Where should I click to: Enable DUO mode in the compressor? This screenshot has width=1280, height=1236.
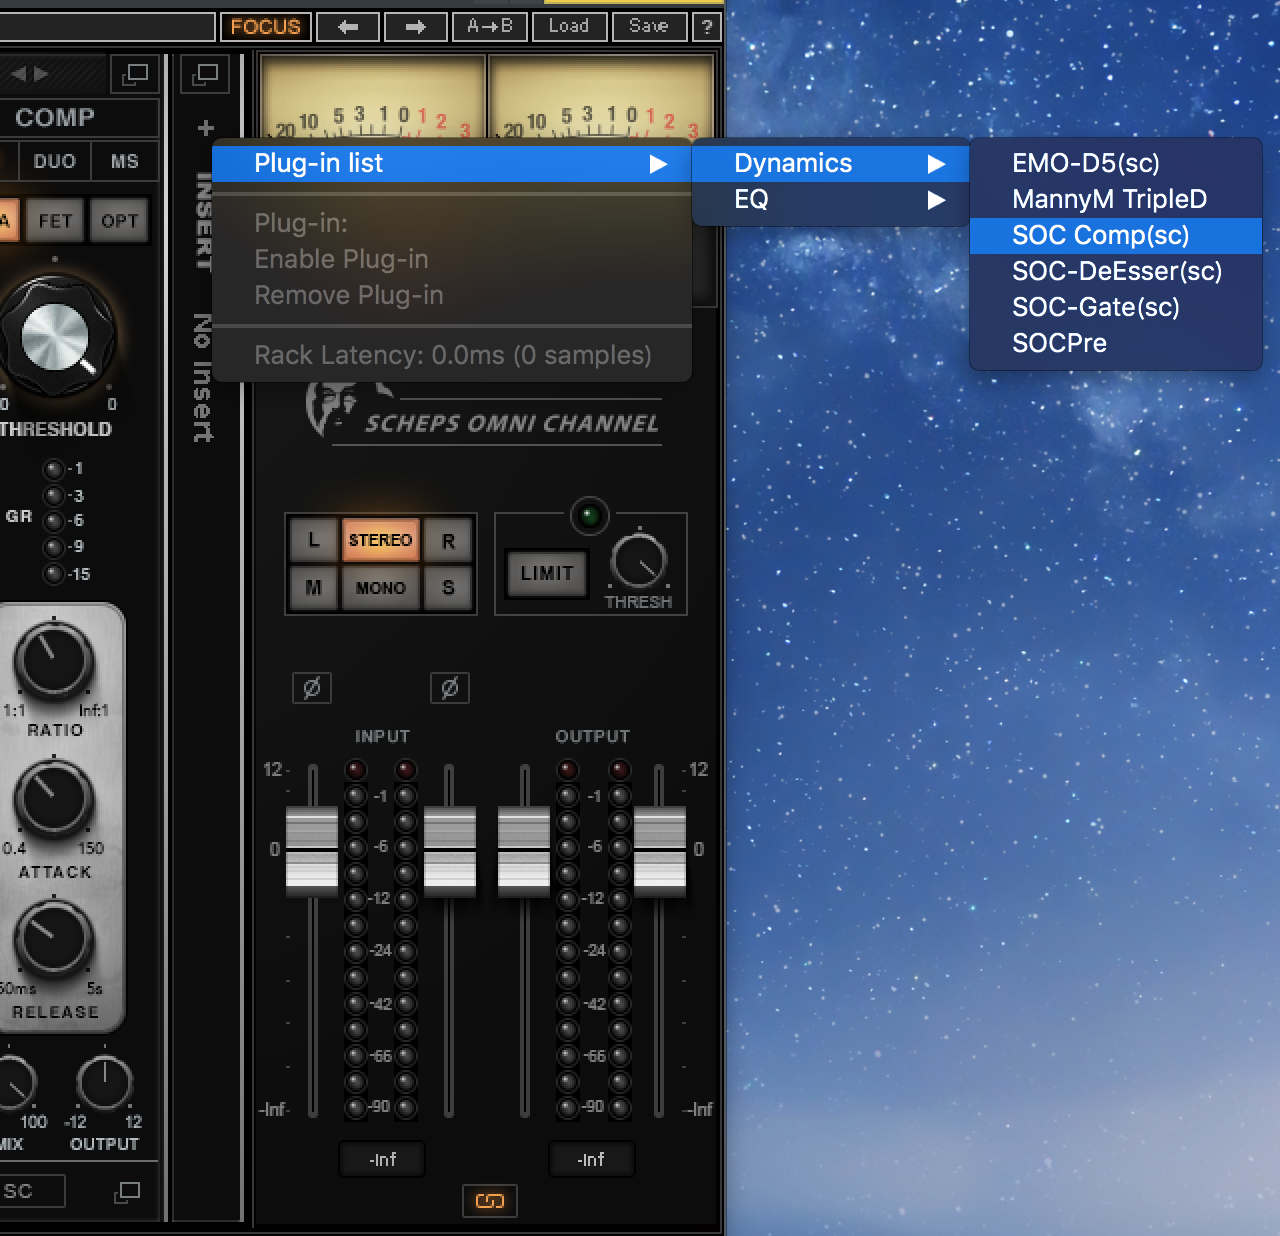point(54,161)
